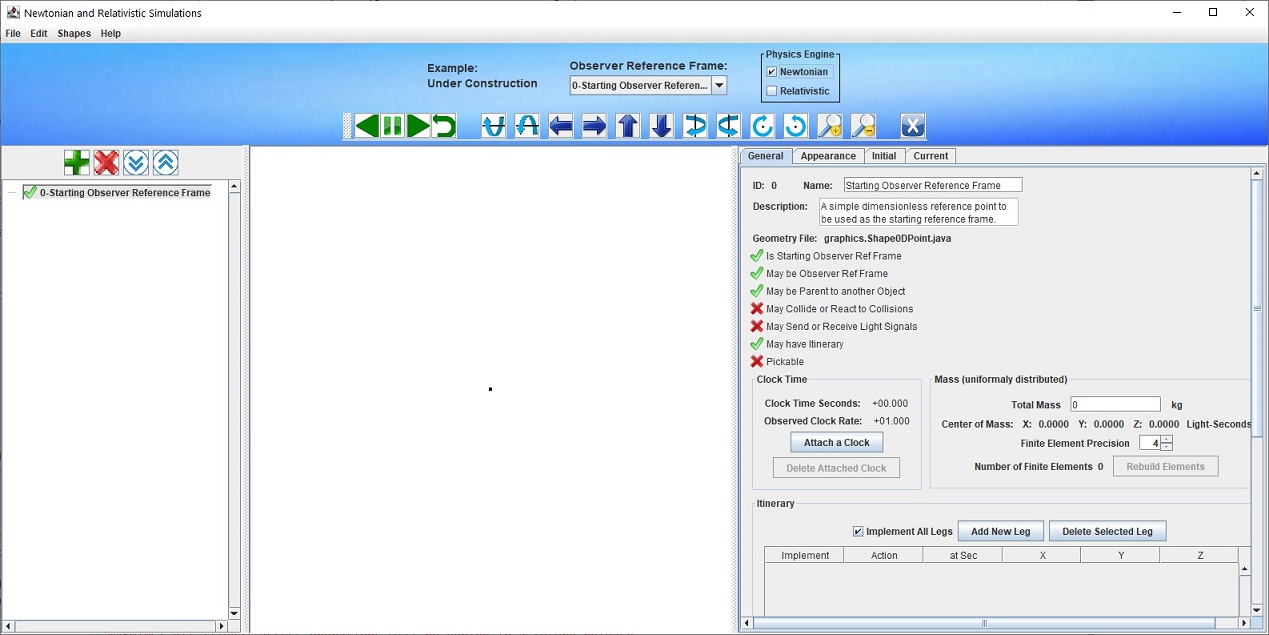Uncheck the Newtonian physics engine checkbox

coord(771,72)
